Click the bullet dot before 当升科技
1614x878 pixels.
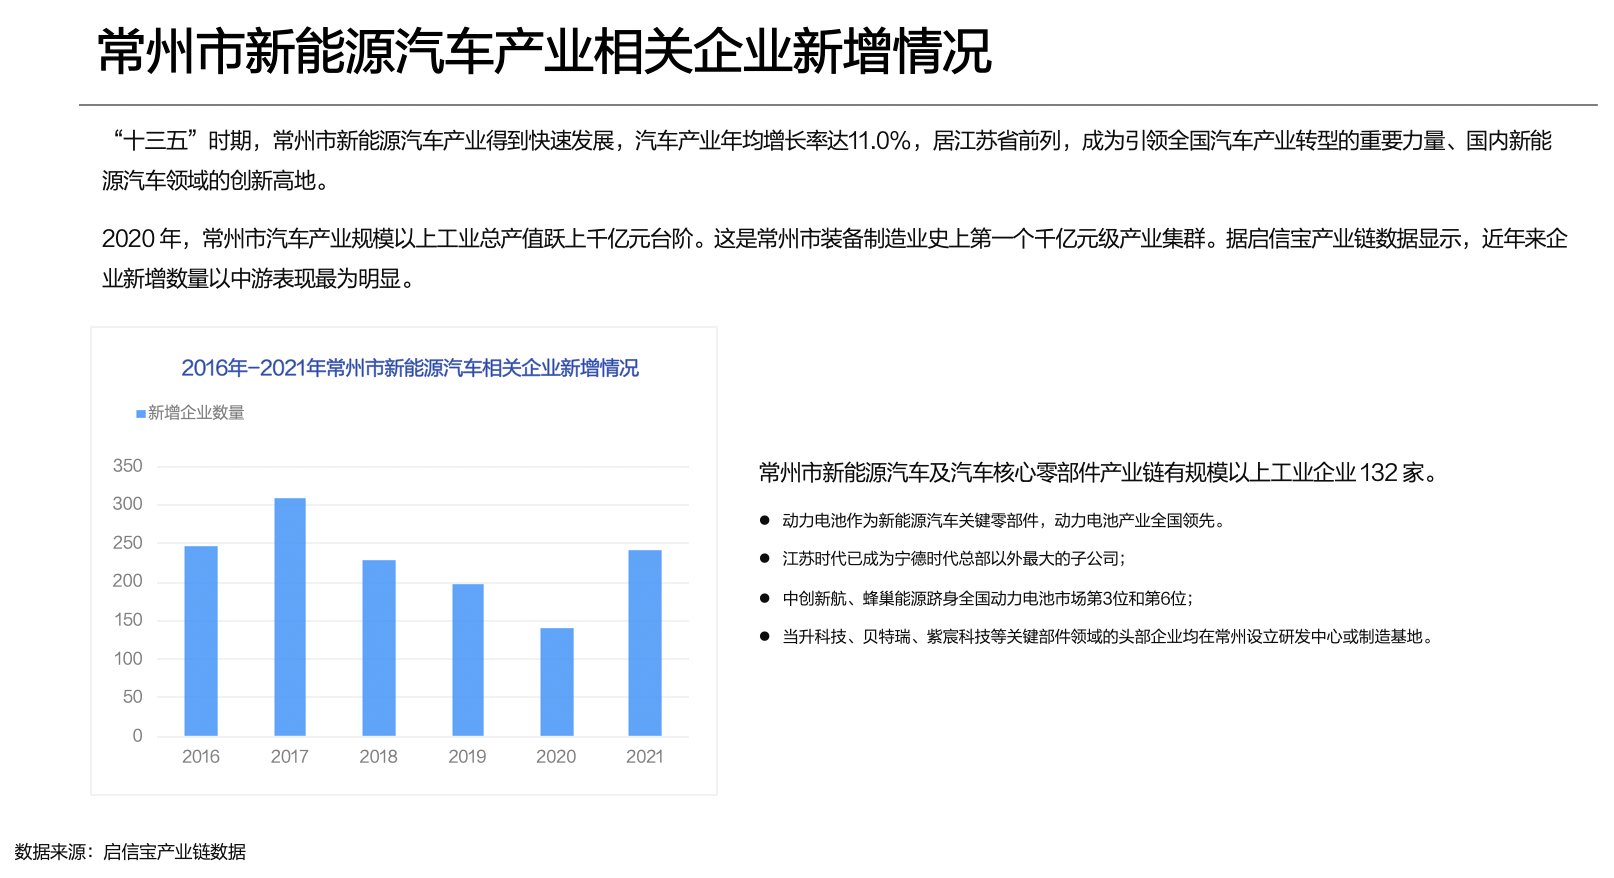point(764,636)
